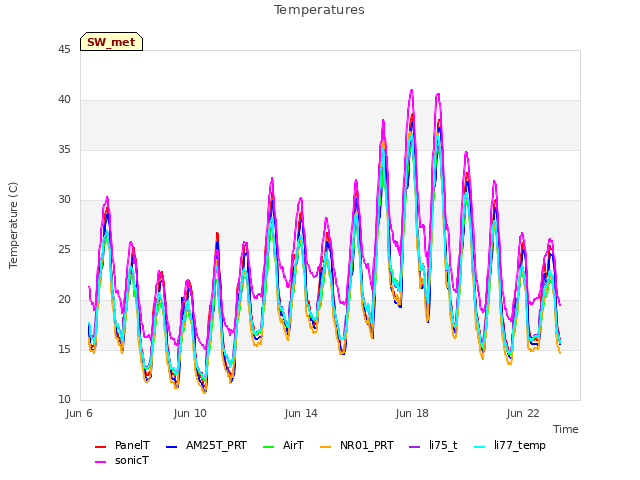Toggle the NR01_PRT legend entry

(x=357, y=445)
